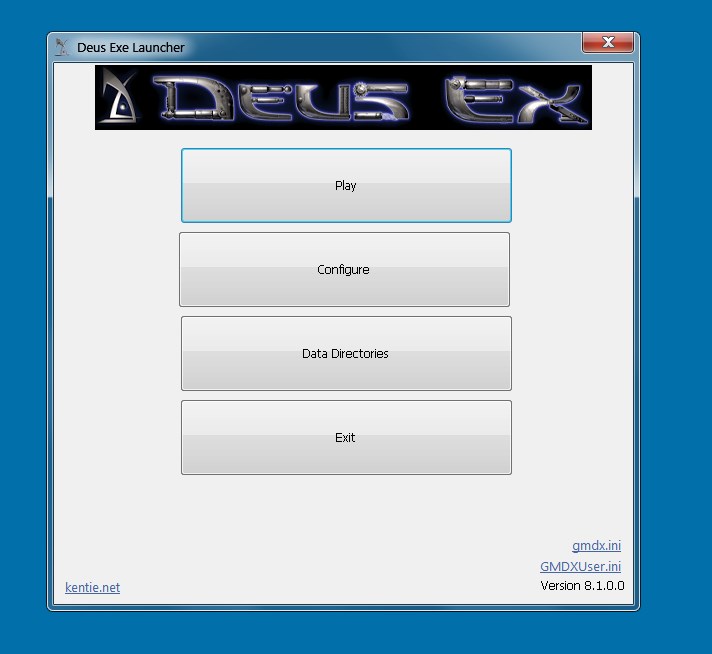The image size is (712, 654).
Task: Click the Version 8.1.0.0 text
Action: (582, 585)
